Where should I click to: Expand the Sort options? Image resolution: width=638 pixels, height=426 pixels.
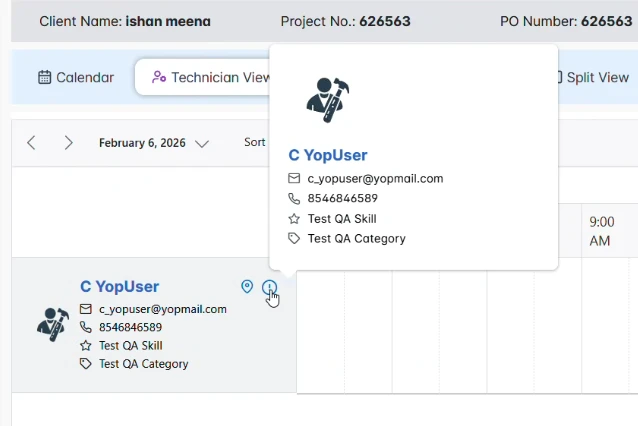[x=254, y=143]
